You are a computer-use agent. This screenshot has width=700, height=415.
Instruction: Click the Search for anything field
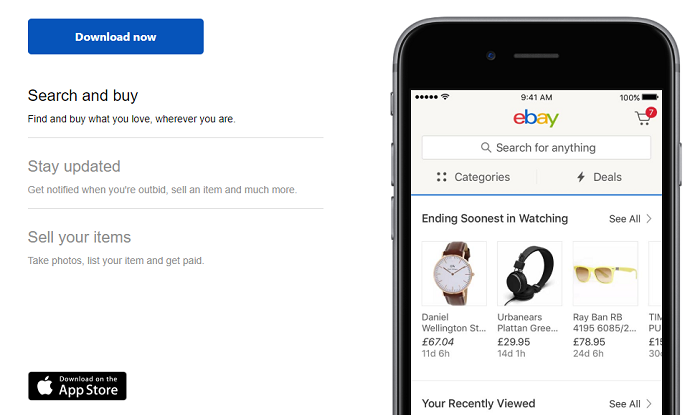coord(536,148)
